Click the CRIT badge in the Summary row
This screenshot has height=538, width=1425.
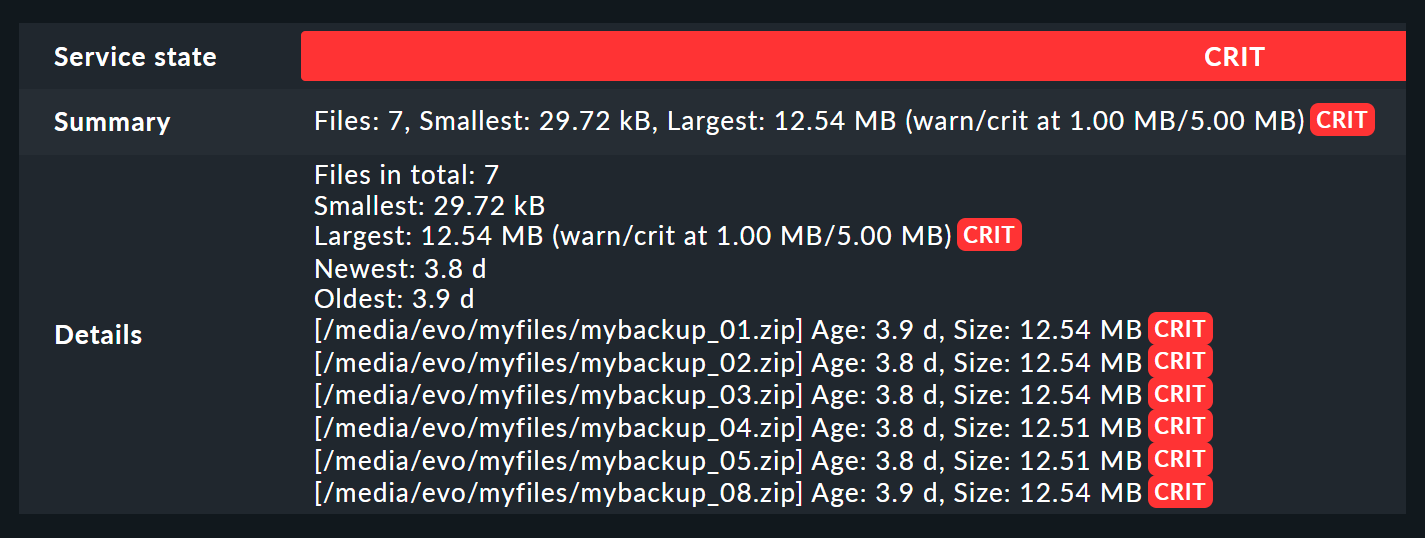point(1342,121)
